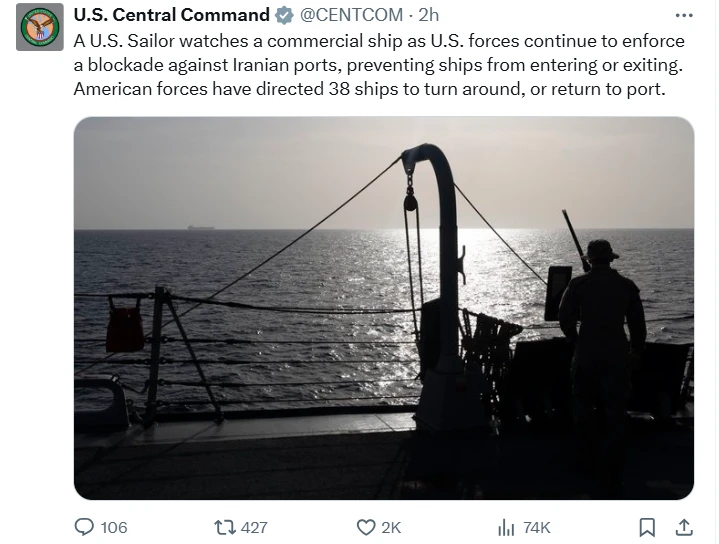Share the post using the upload arrow icon
Image resolution: width=719 pixels, height=544 pixels.
[684, 527]
